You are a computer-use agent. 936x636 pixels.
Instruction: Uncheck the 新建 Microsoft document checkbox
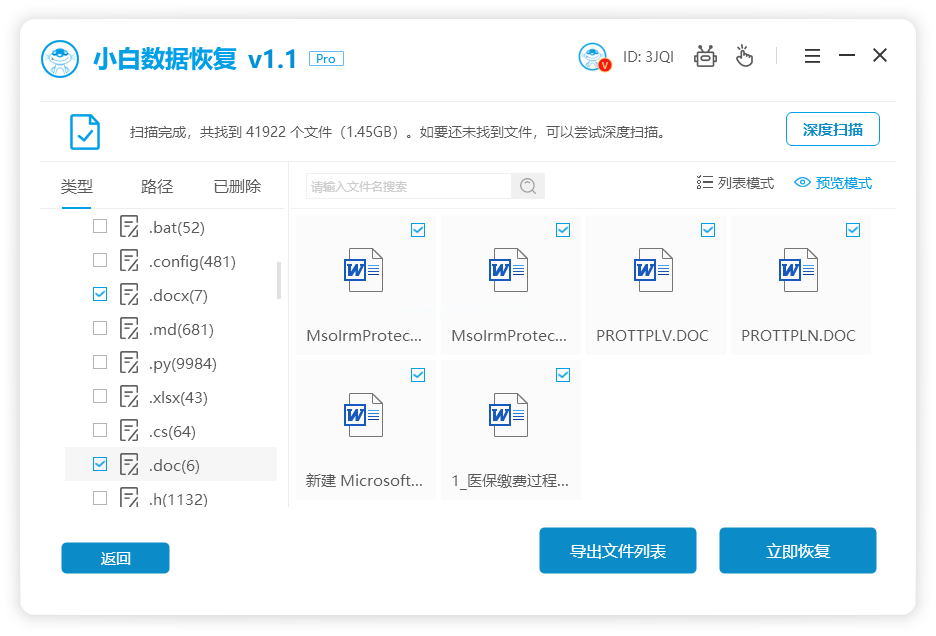pos(417,375)
